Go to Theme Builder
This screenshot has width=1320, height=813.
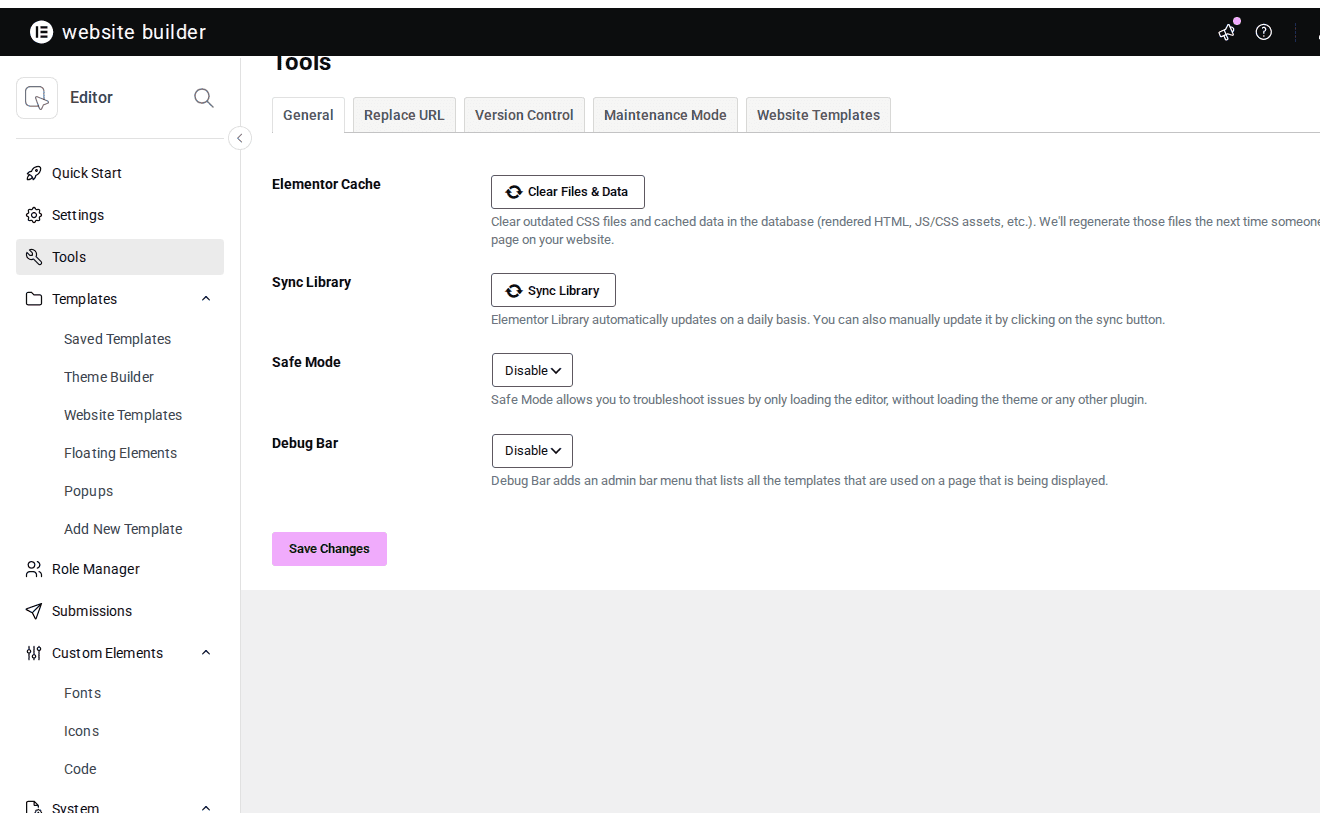[109, 377]
